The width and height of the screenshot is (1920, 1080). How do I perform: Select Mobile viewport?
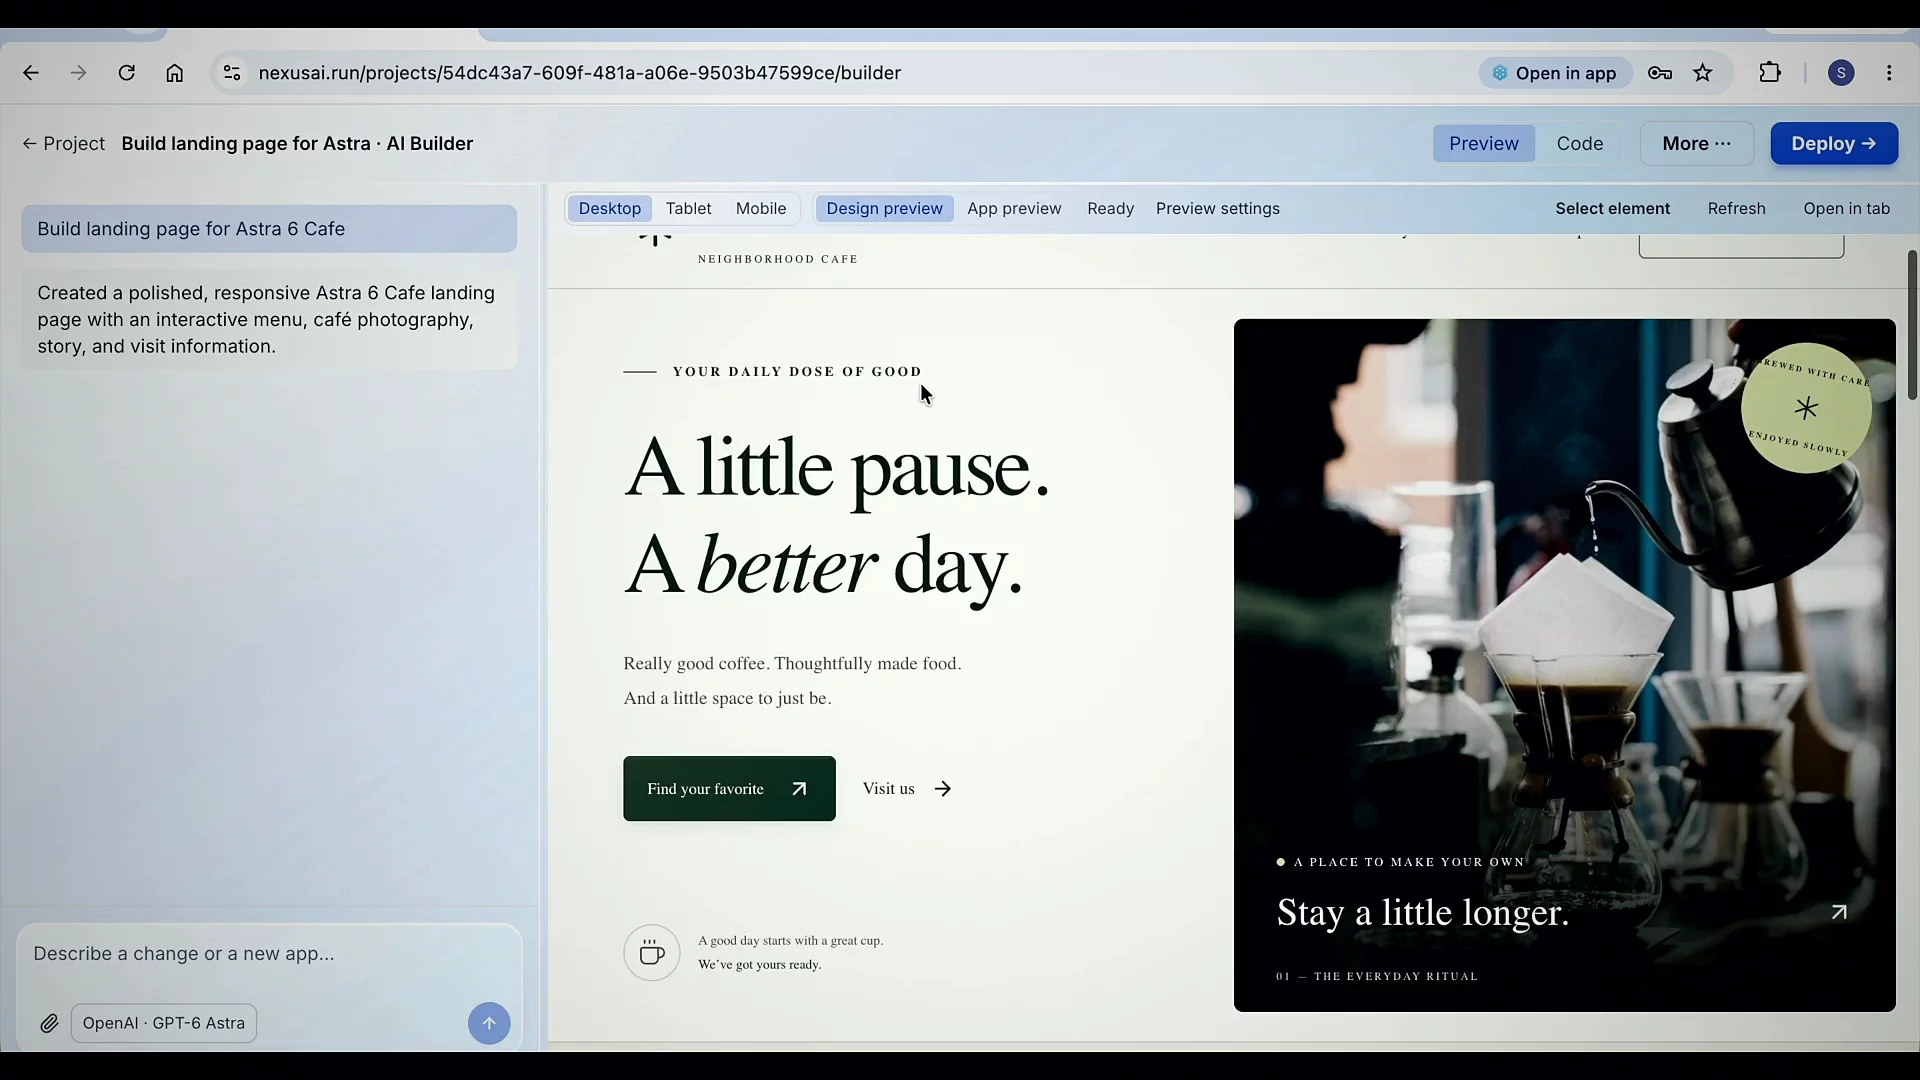[x=761, y=209]
